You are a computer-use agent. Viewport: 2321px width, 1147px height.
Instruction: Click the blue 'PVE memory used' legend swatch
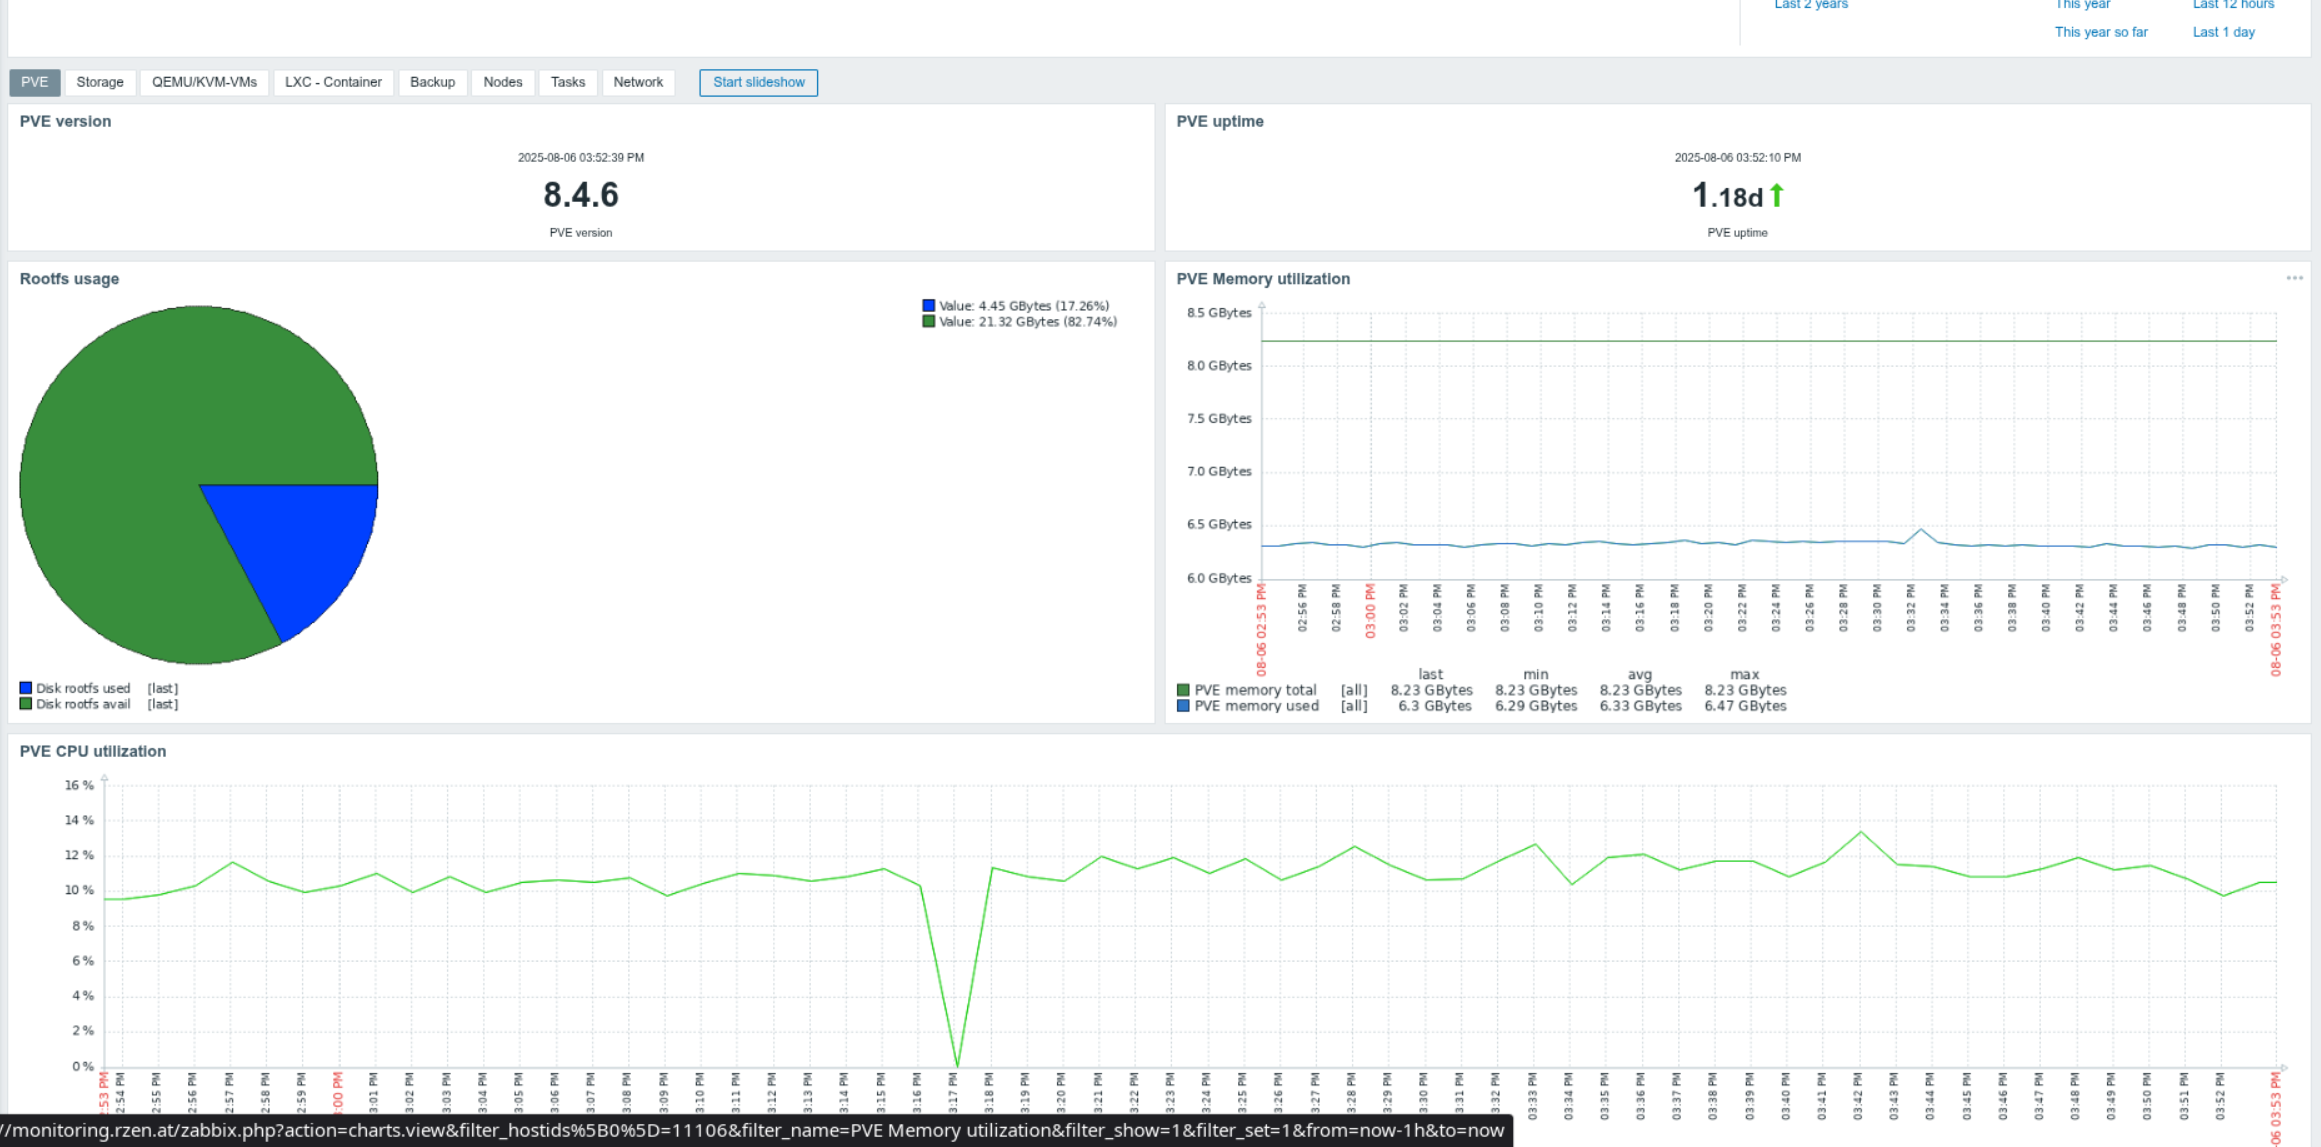1183,706
